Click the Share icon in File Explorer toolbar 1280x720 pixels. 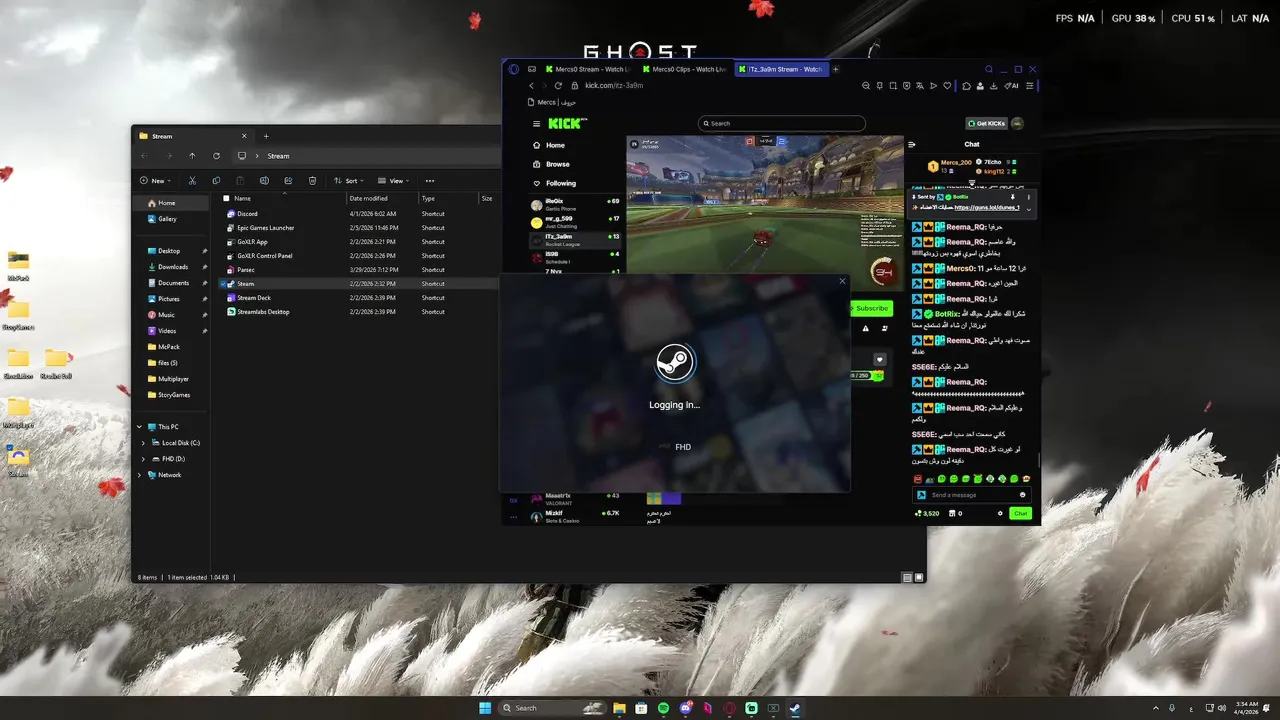click(x=288, y=181)
